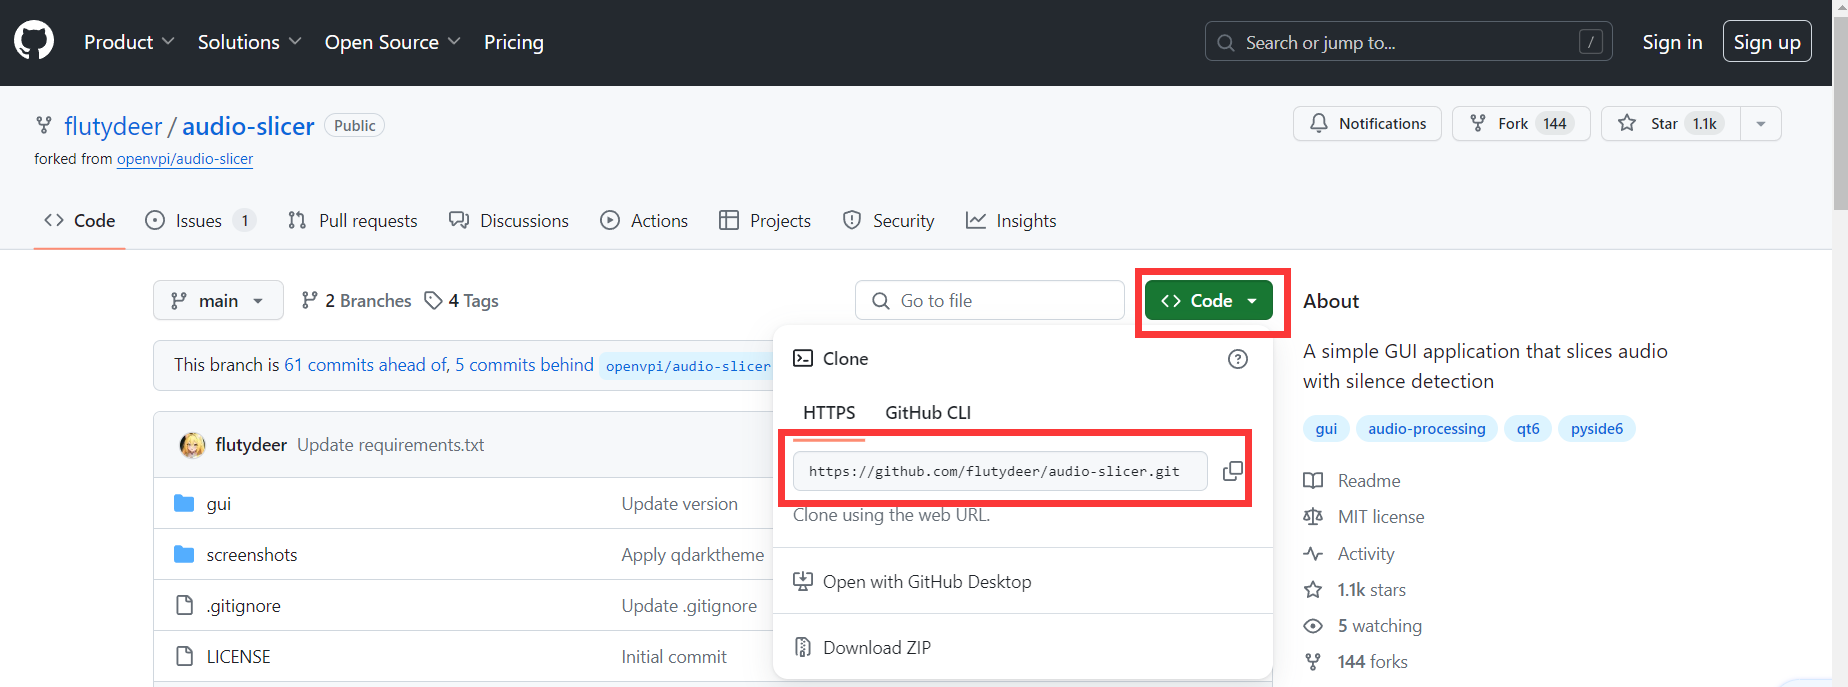Open the gui topic tag
The height and width of the screenshot is (687, 1848).
pyautogui.click(x=1326, y=429)
